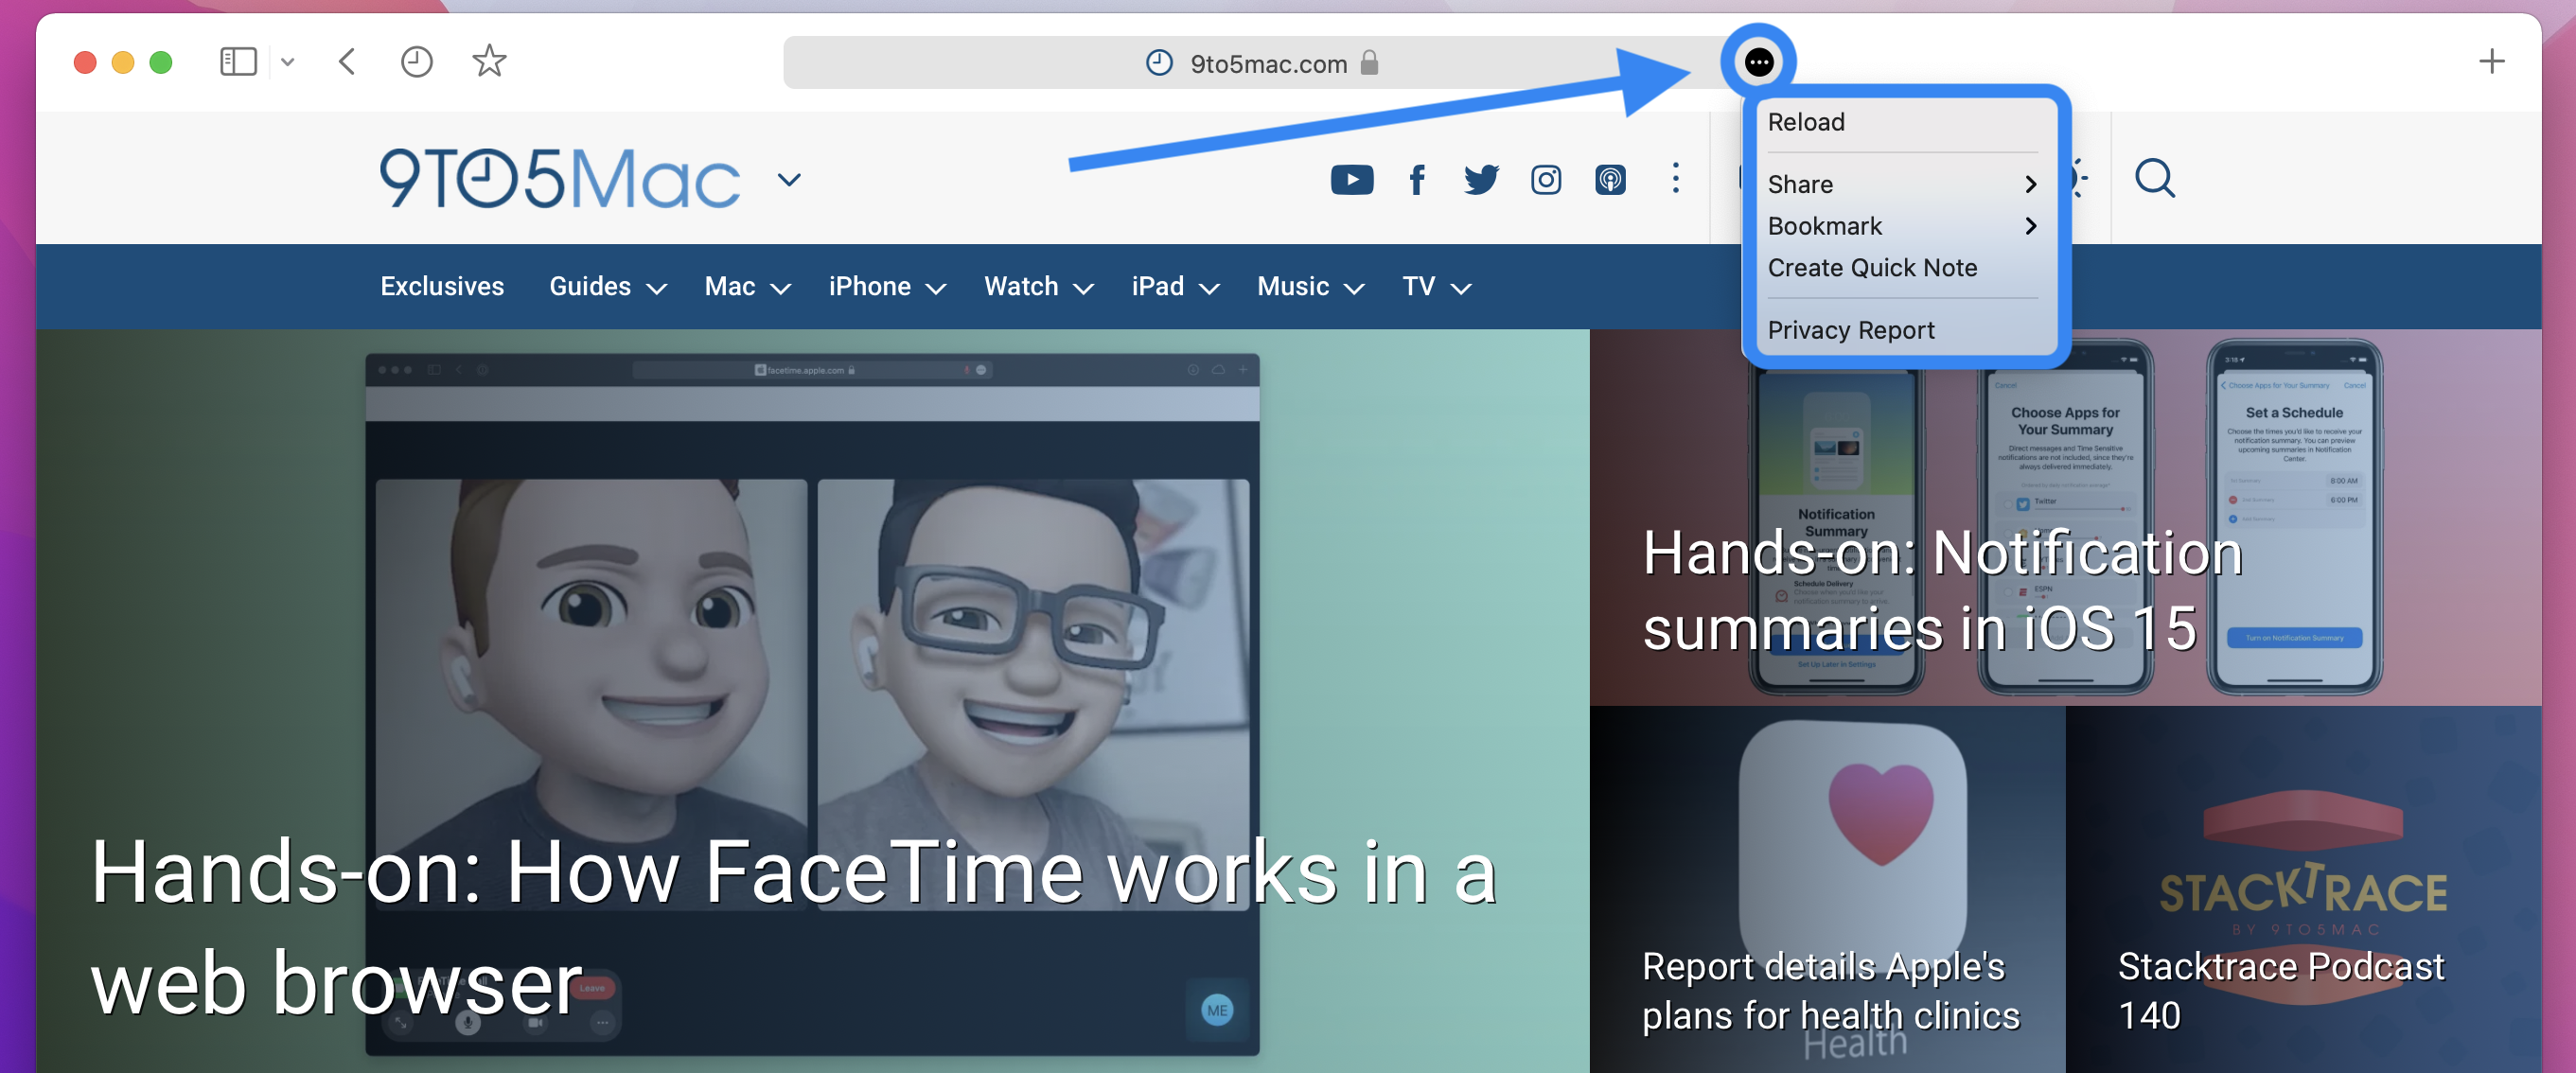Click the vertical three-dot more icon
2576x1073 pixels.
tap(1675, 179)
